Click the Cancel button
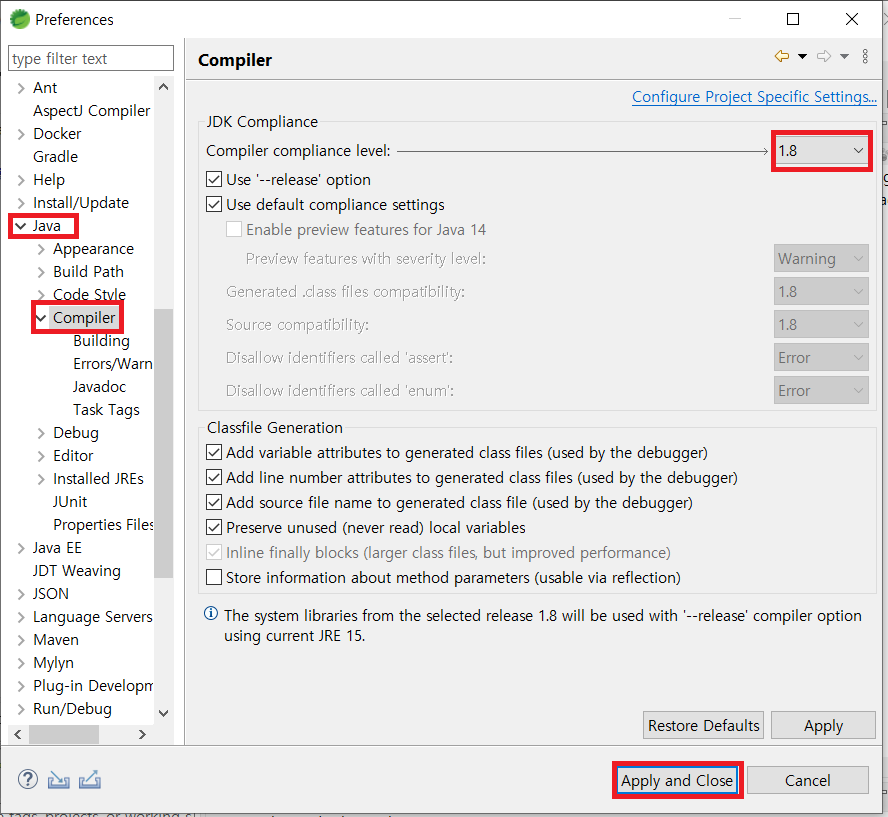The image size is (888, 817). pyautogui.click(x=808, y=780)
